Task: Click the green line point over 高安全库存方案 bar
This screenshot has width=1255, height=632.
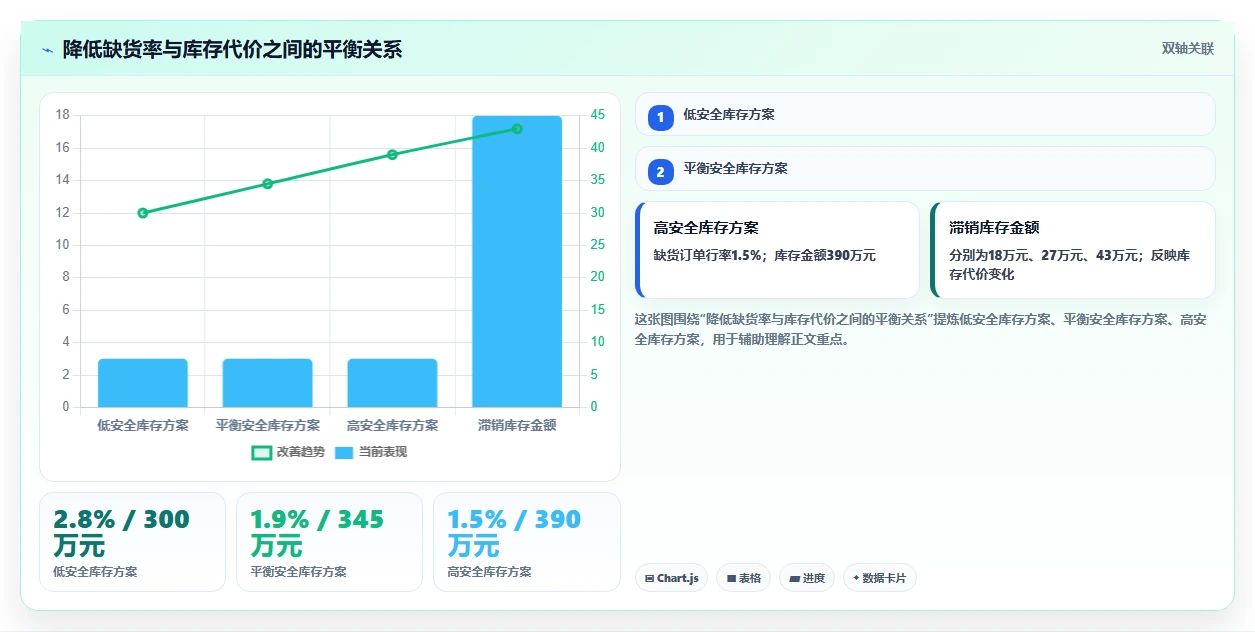Action: click(x=392, y=155)
